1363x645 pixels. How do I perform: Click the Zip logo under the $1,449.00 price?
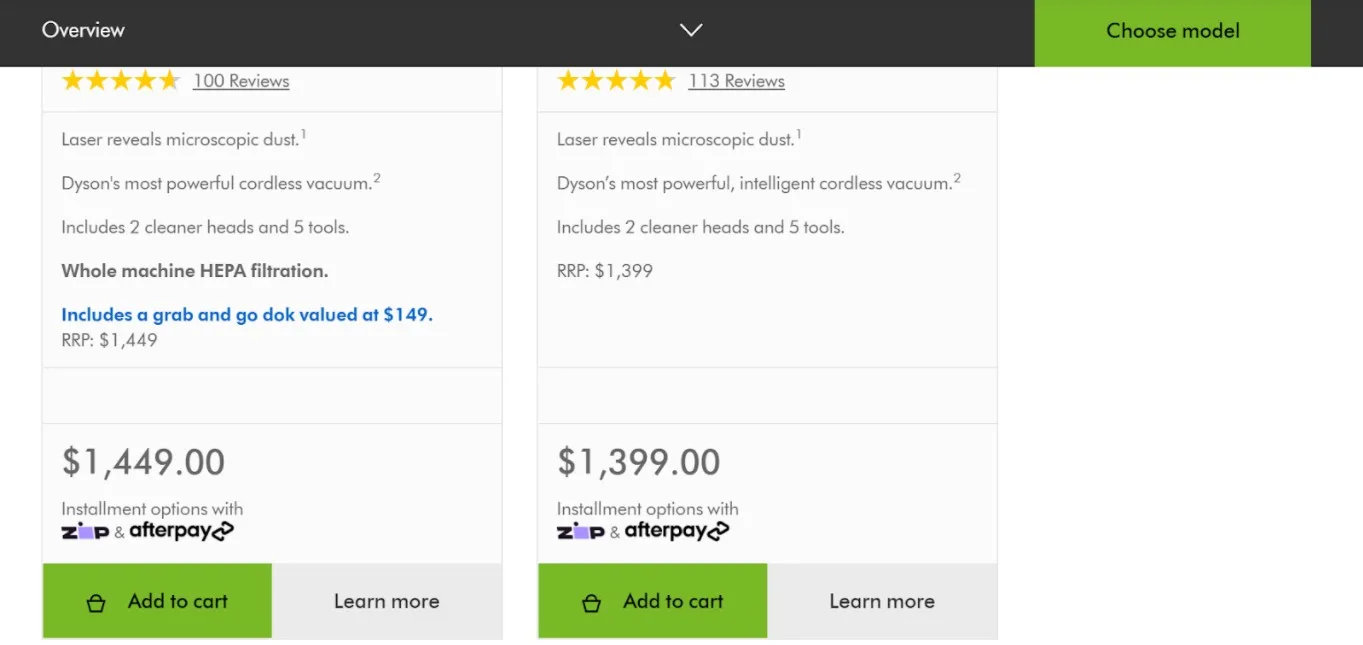point(85,532)
